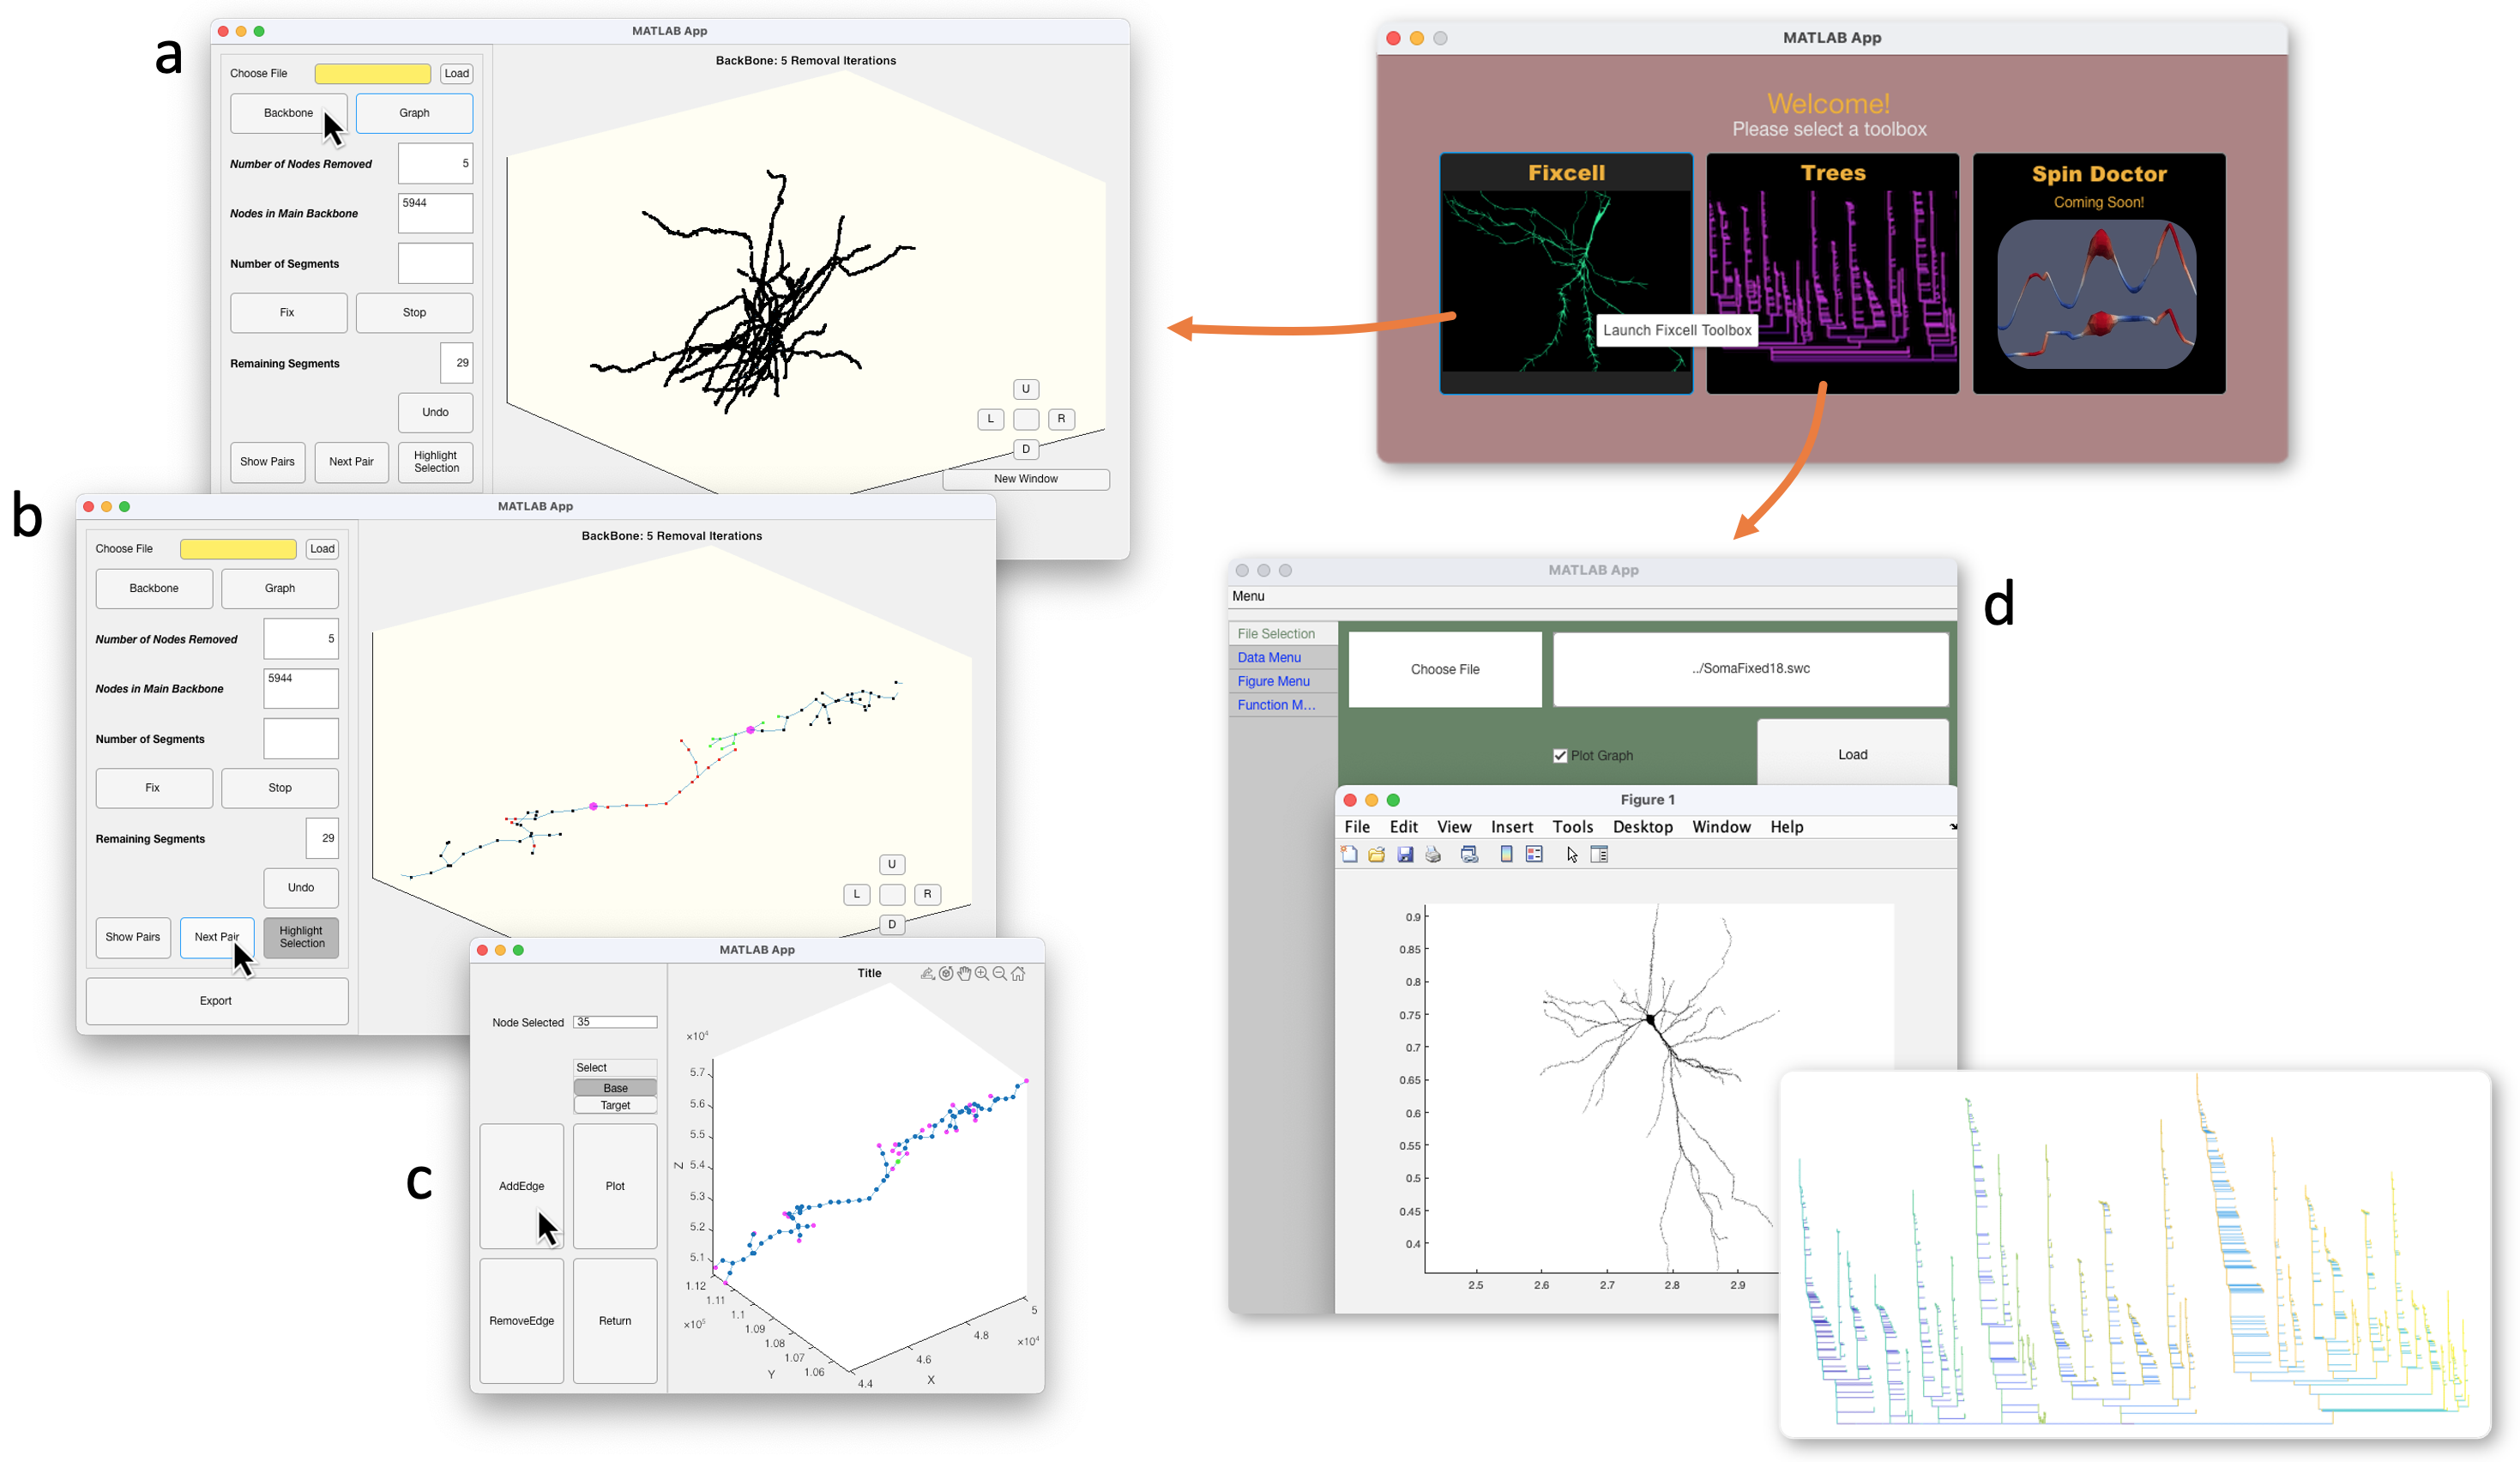2520x1462 pixels.
Task: Open the Tools menu in Figure 1
Action: (x=1572, y=827)
